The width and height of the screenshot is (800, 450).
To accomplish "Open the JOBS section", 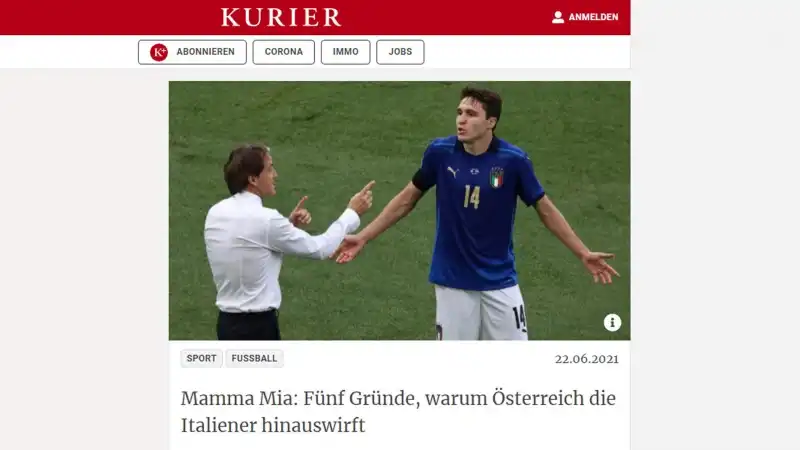I will [400, 52].
